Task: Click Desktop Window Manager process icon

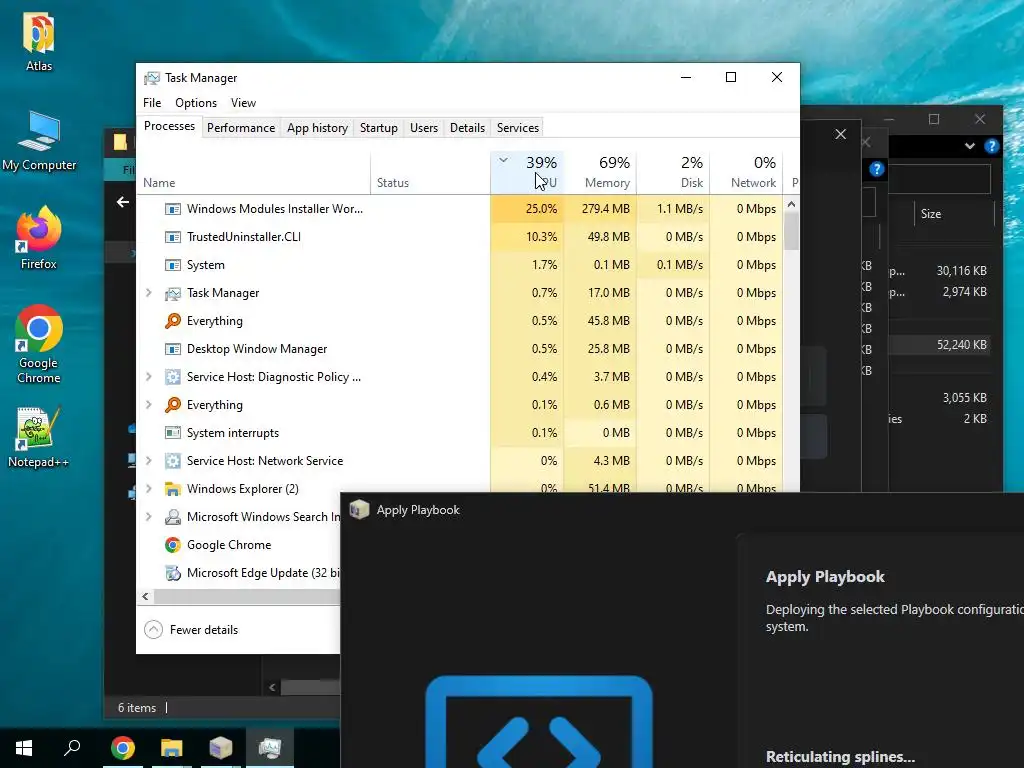Action: point(172,349)
